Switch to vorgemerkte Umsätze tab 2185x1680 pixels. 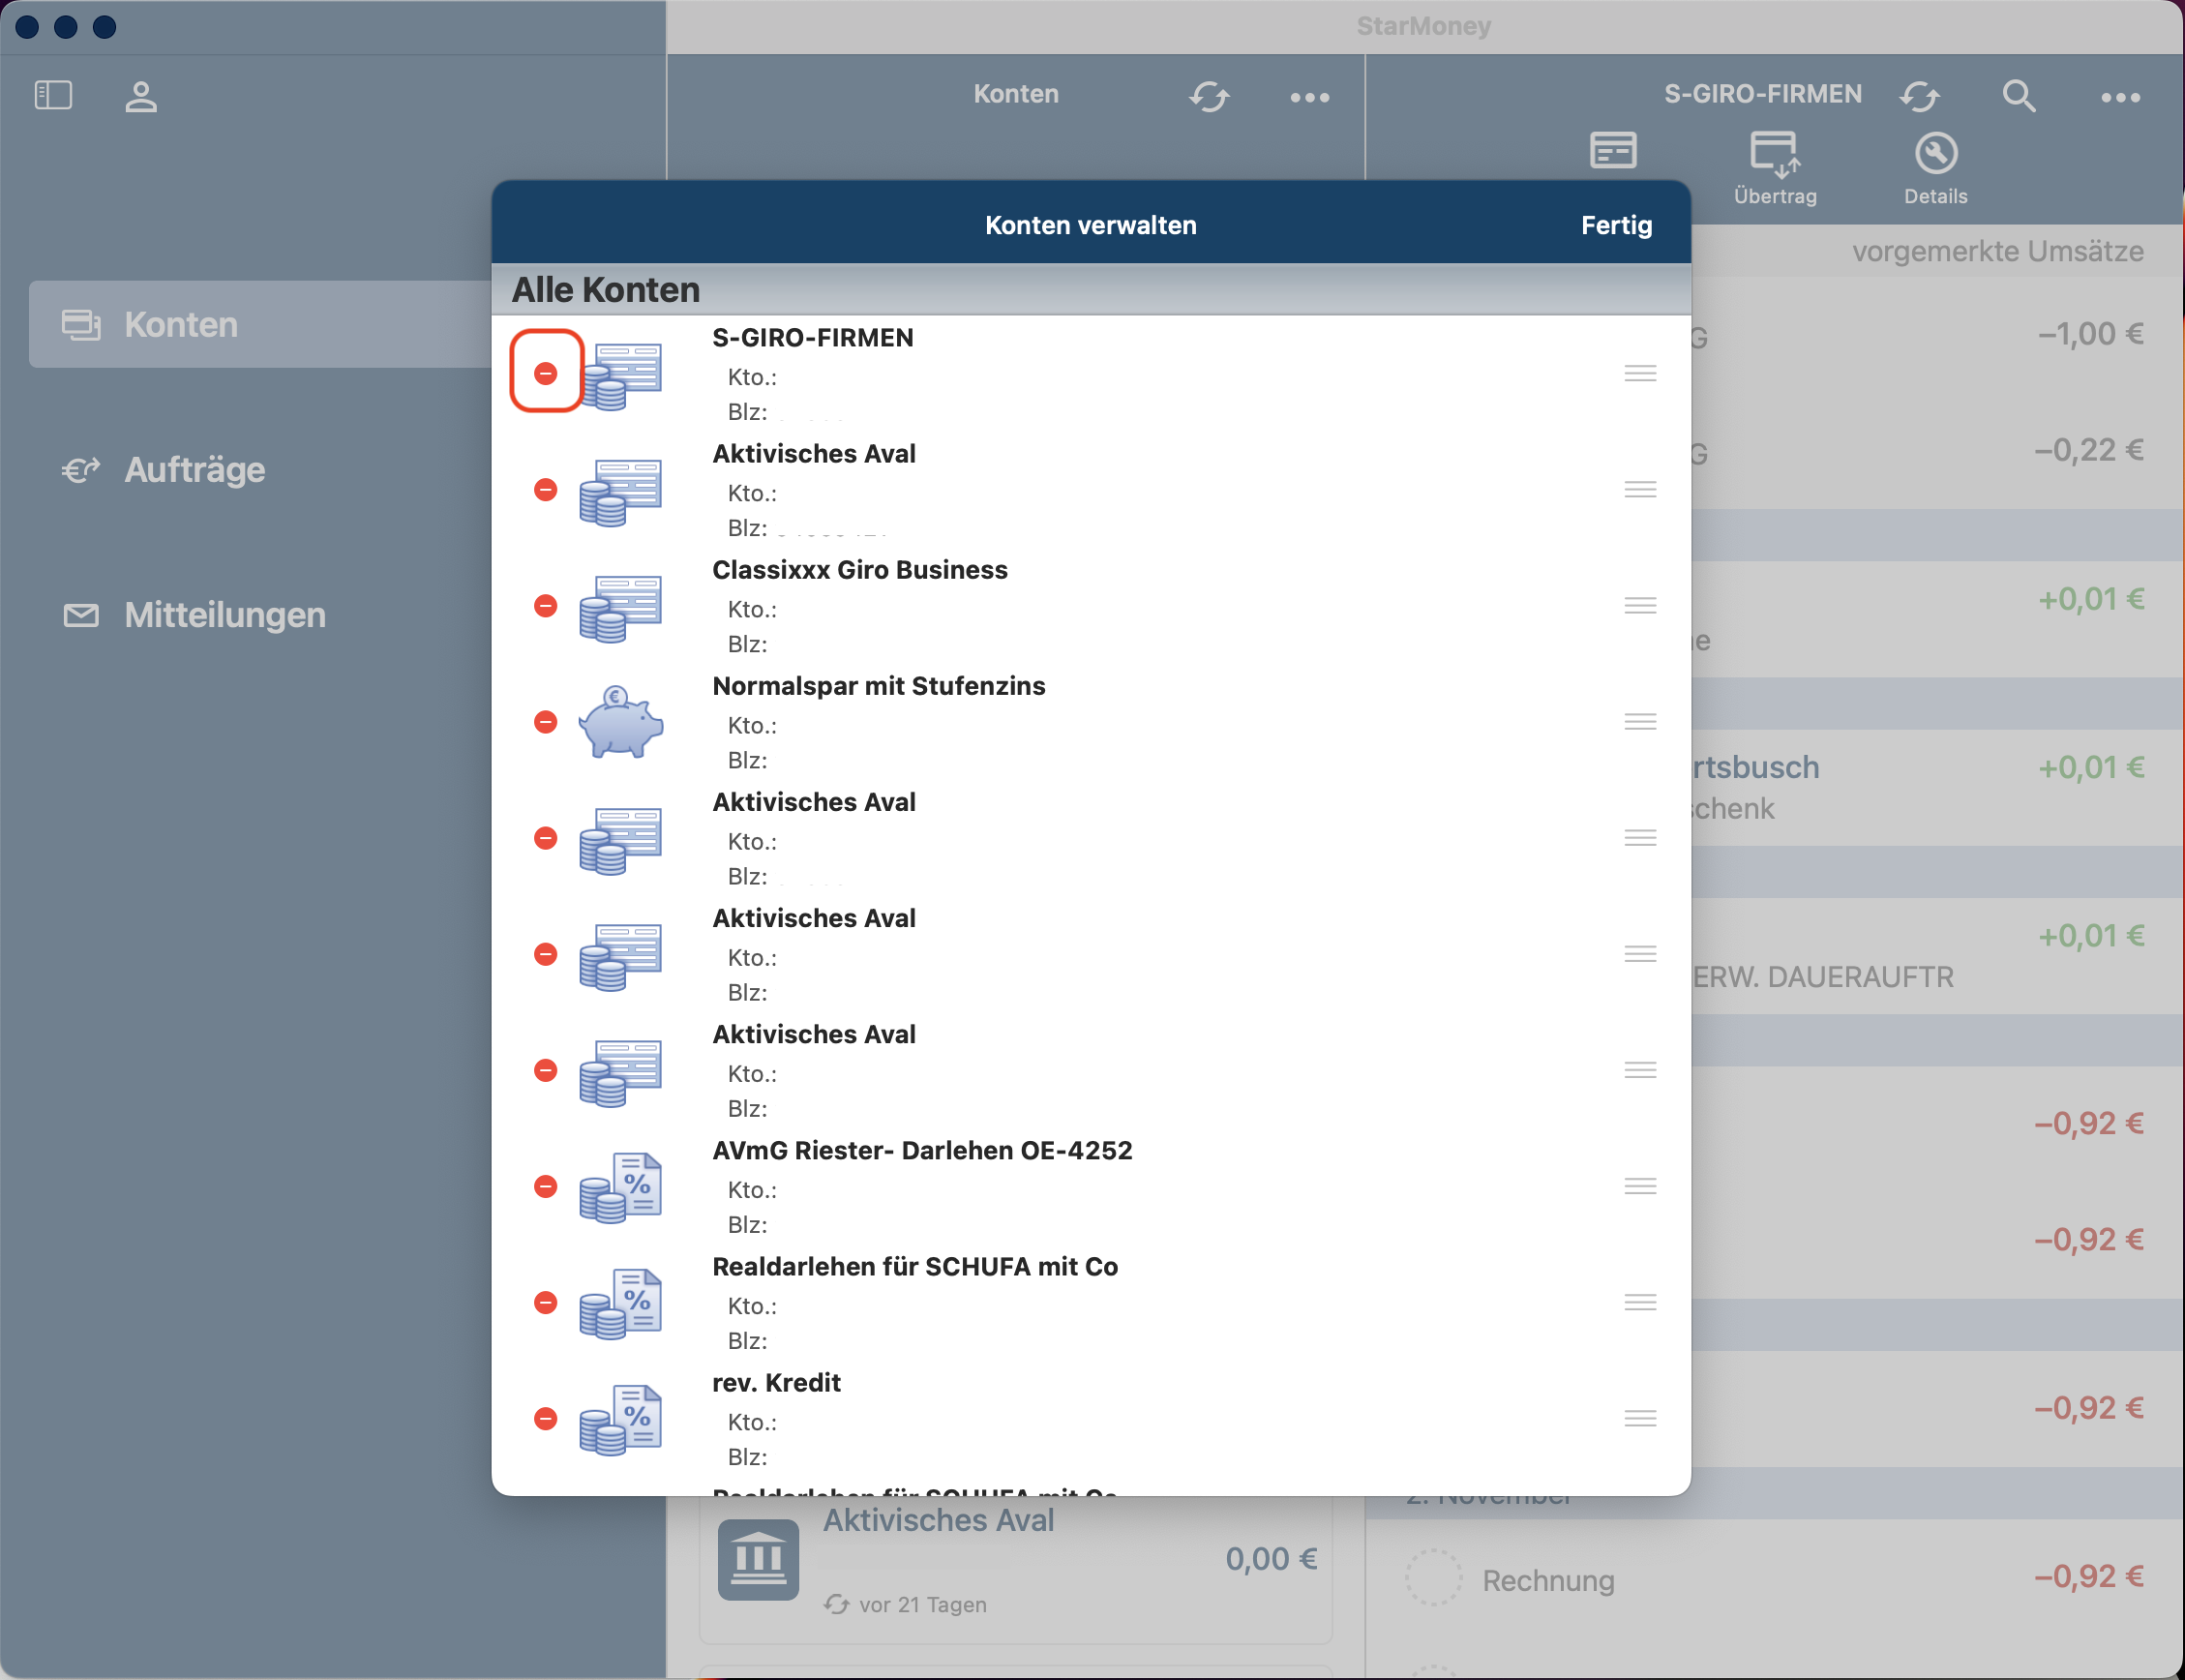[x=1997, y=251]
